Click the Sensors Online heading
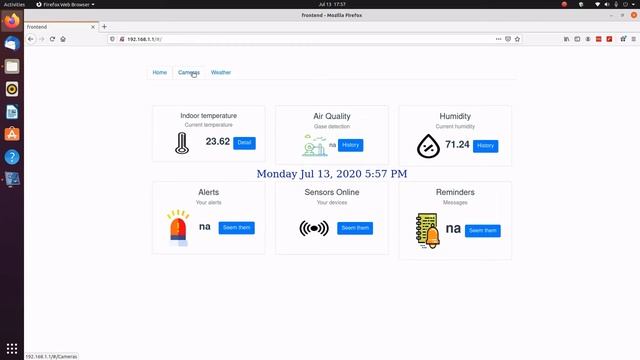 point(332,192)
